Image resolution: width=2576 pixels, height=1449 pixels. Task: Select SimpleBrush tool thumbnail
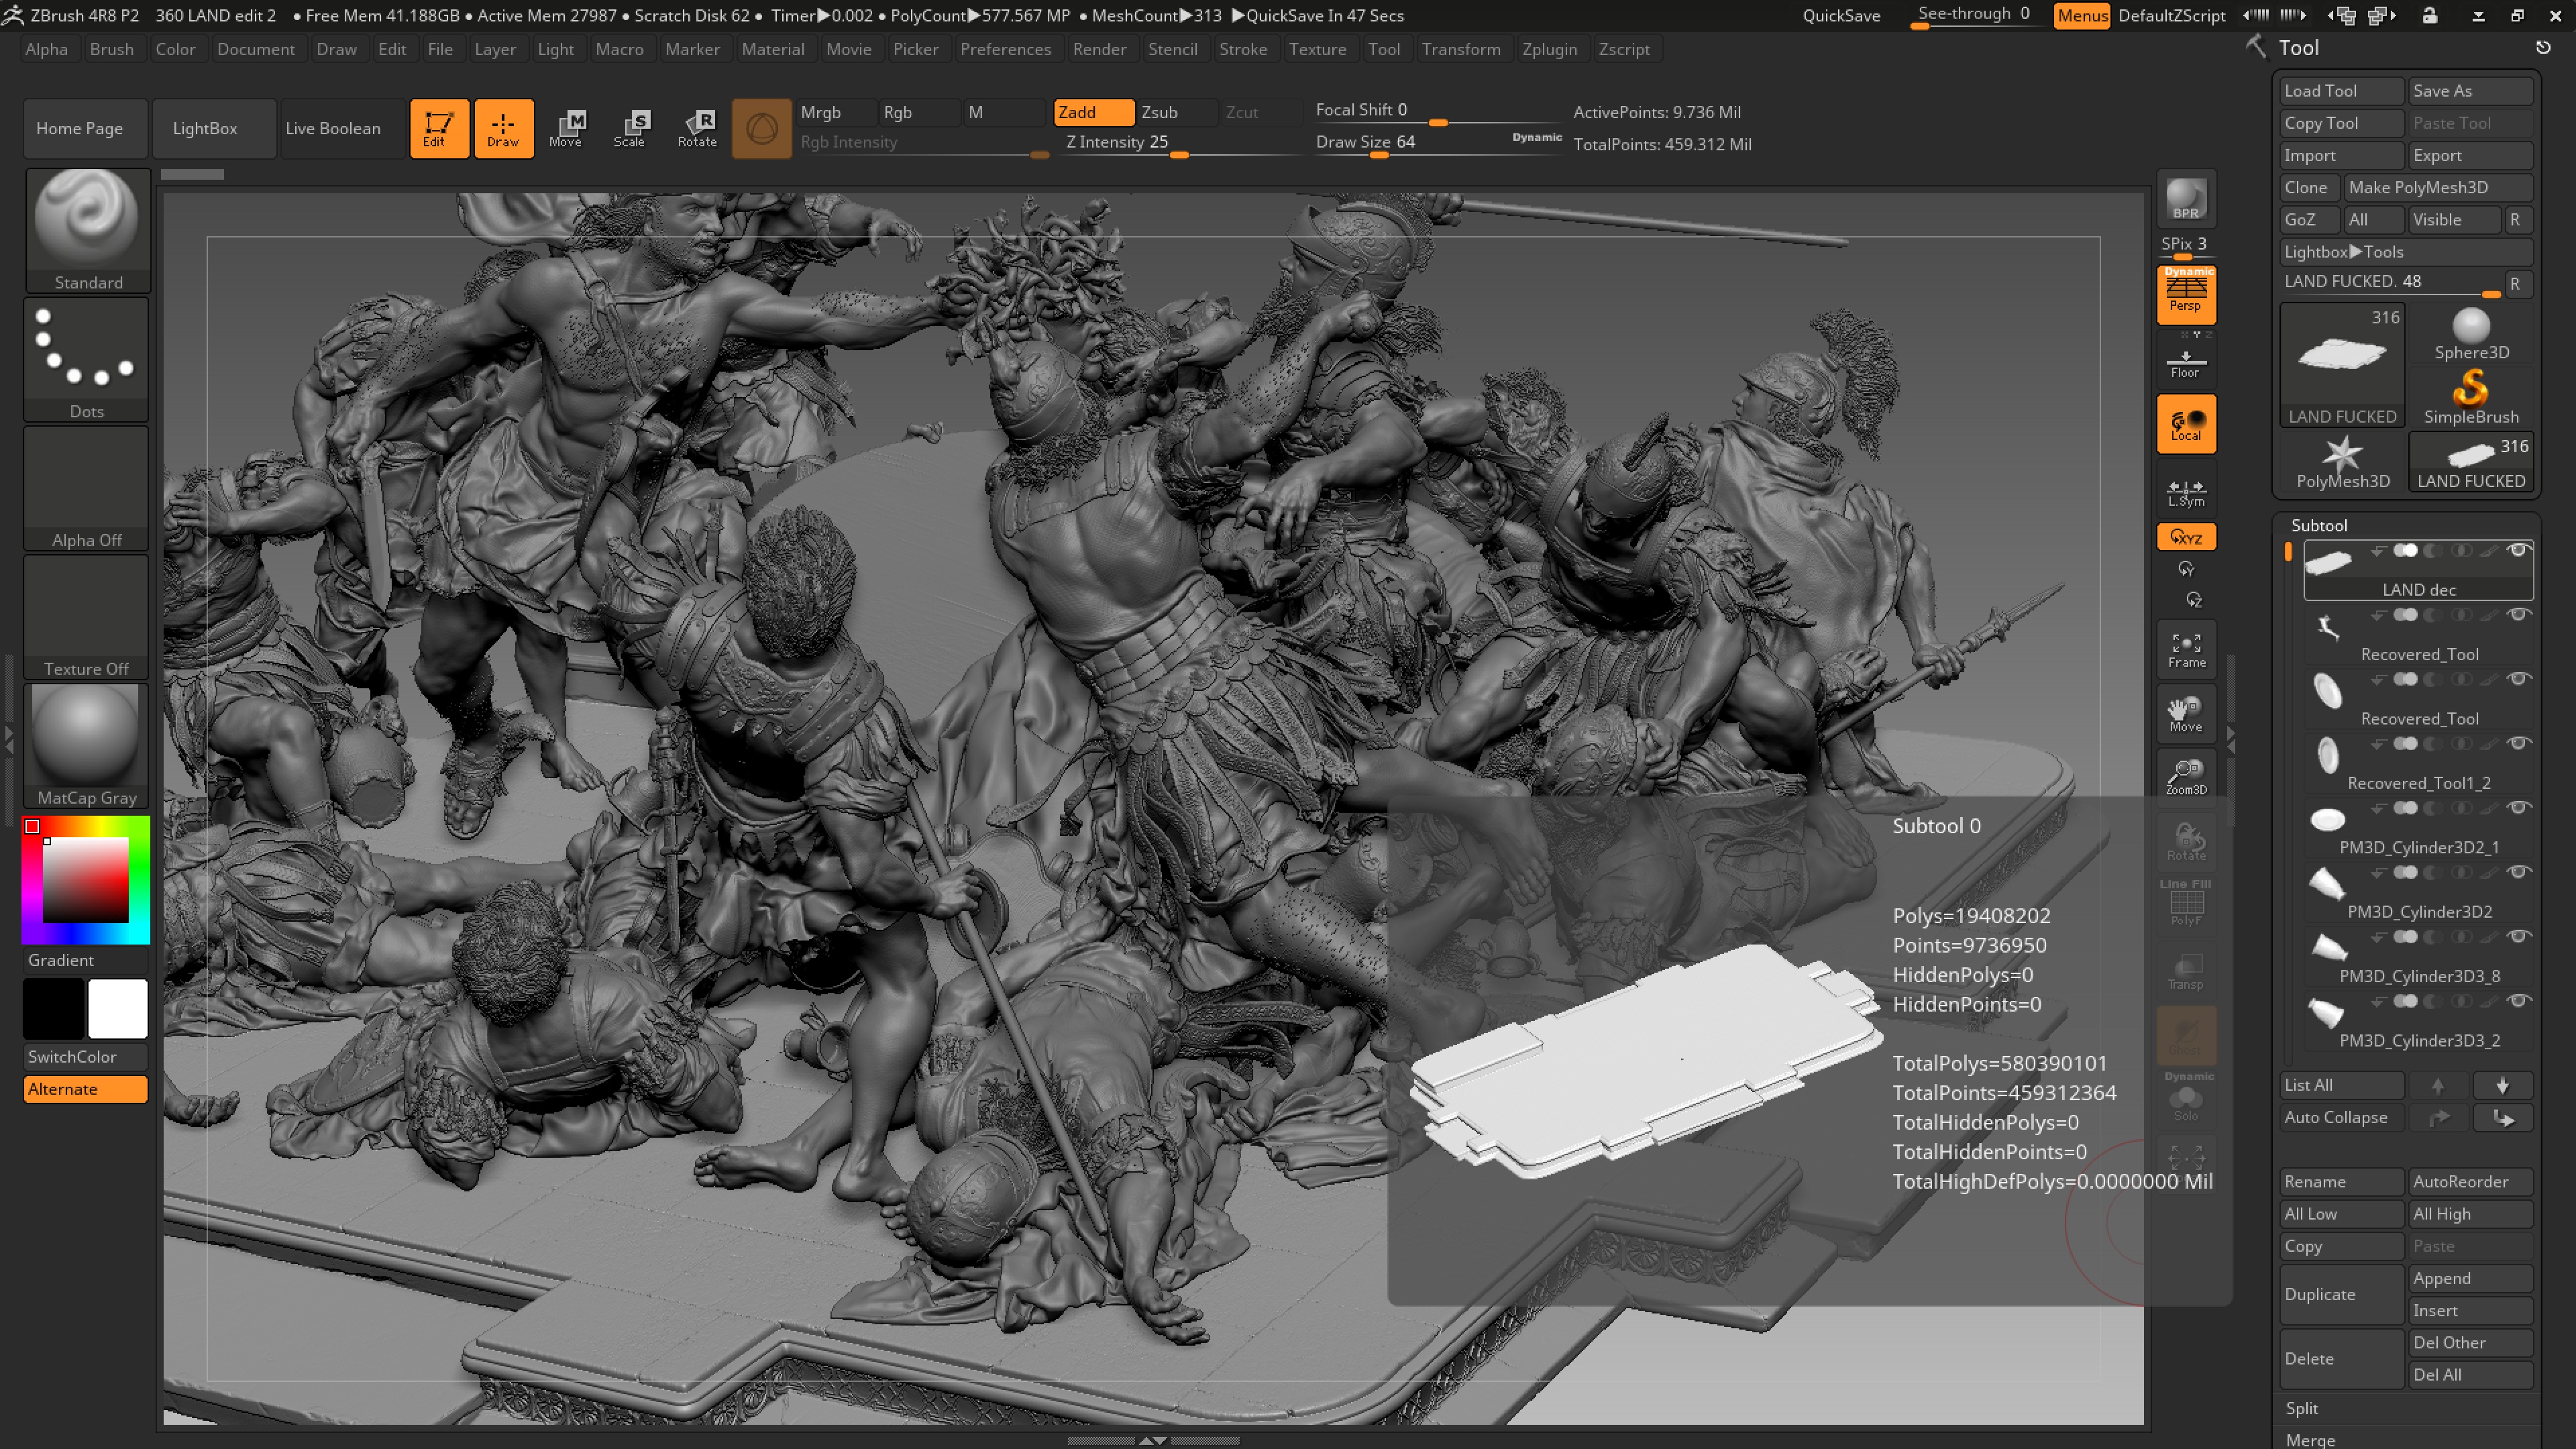[x=2471, y=398]
